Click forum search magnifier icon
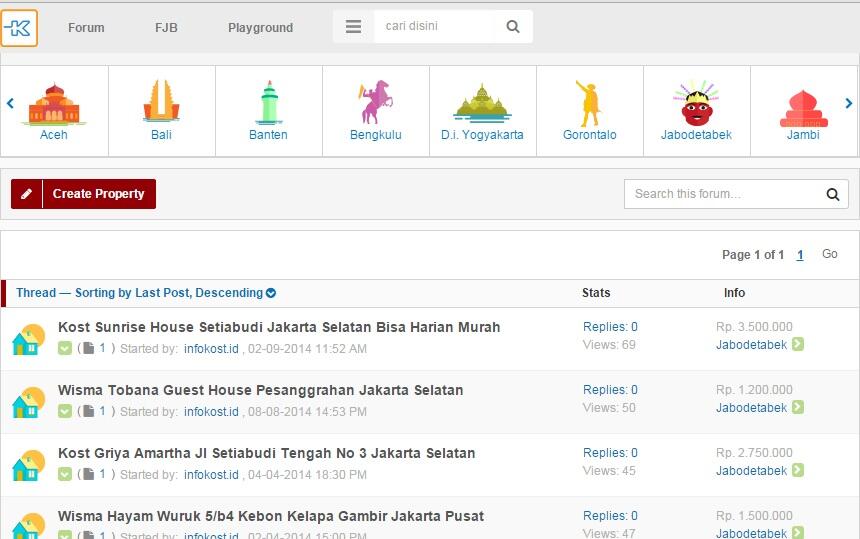This screenshot has height=539, width=860. coord(833,194)
